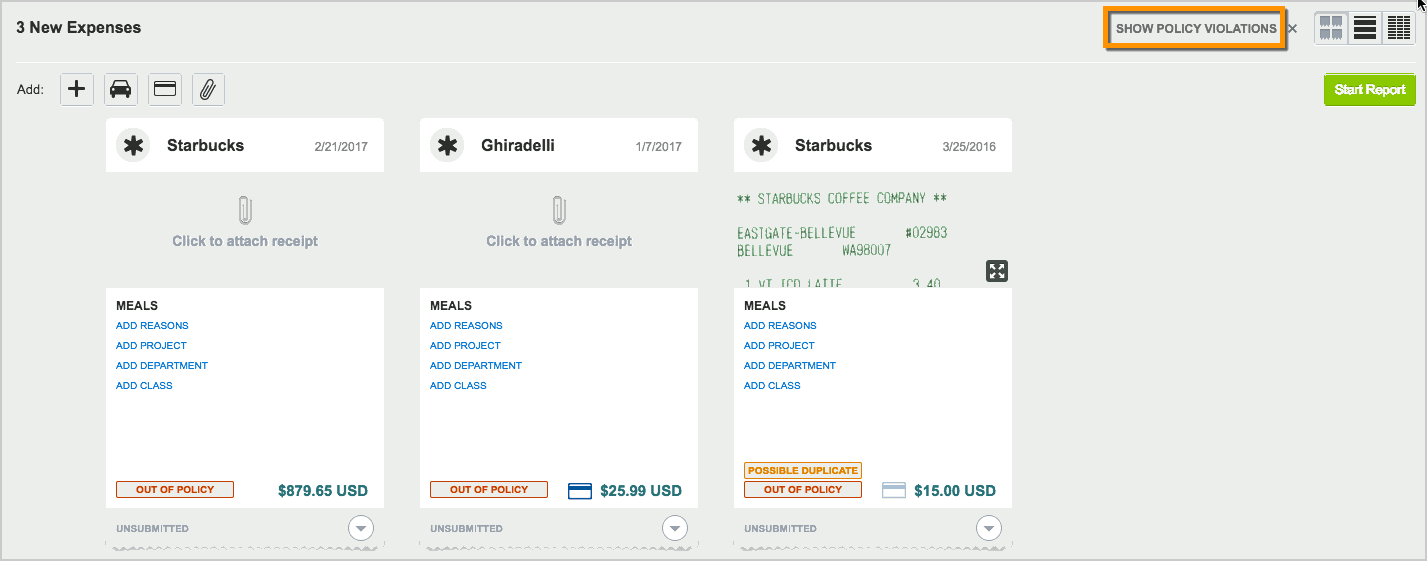The height and width of the screenshot is (561, 1427).
Task: Click the paperclip on the Starbucks $879.65 card
Action: [x=245, y=211]
